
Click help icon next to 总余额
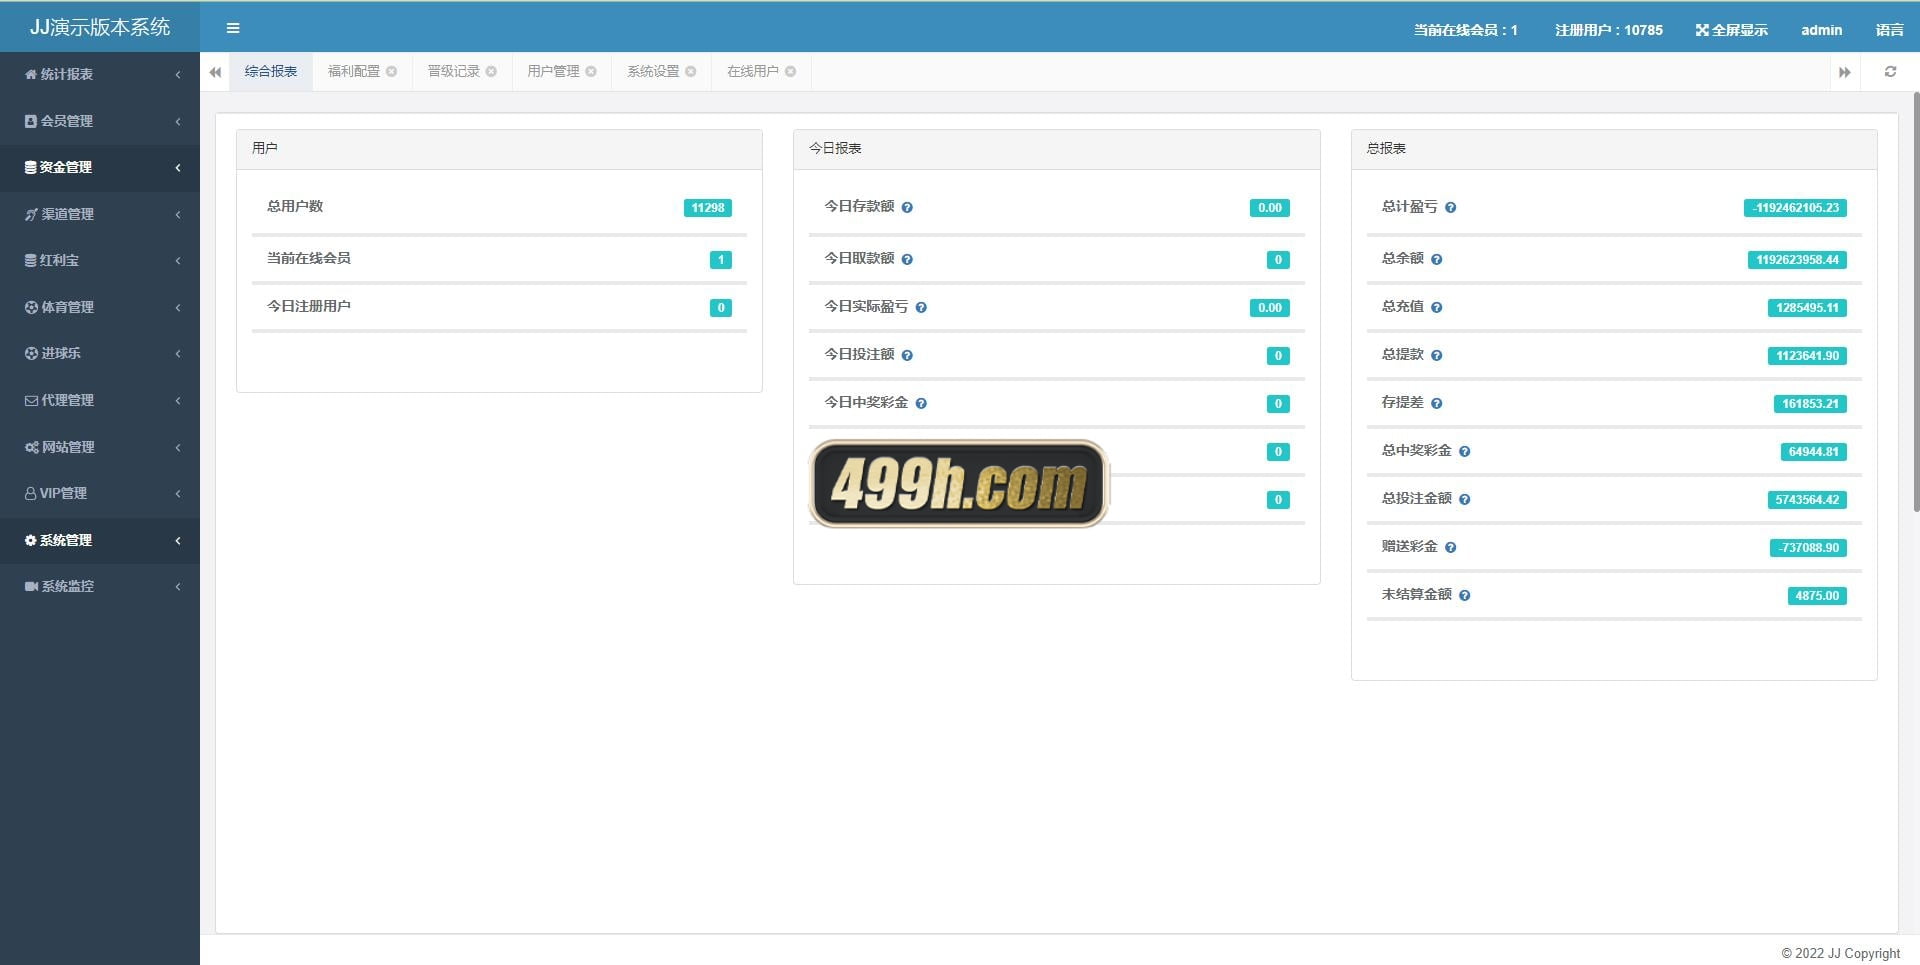coord(1436,260)
